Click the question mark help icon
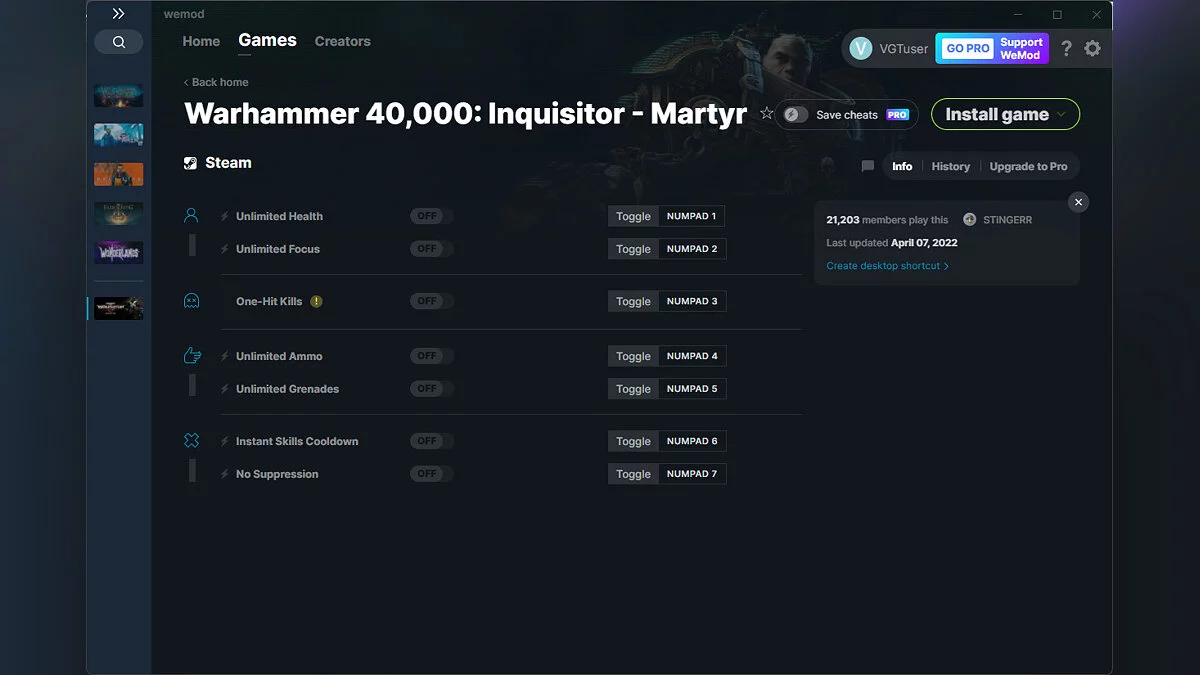This screenshot has height=675, width=1200. [x=1065, y=47]
